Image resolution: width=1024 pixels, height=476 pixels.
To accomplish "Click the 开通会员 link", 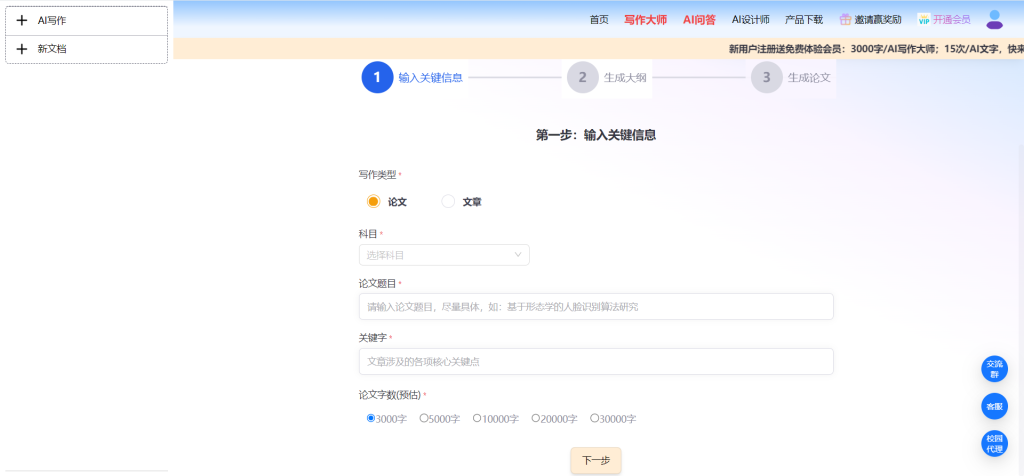I will 951,19.
